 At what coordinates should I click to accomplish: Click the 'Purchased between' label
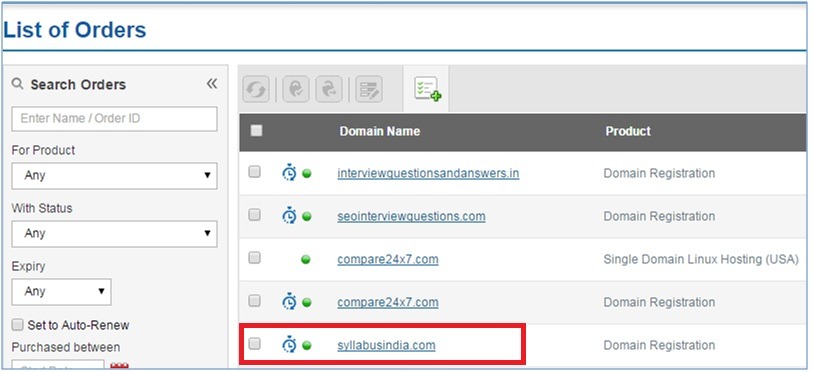pyautogui.click(x=66, y=347)
